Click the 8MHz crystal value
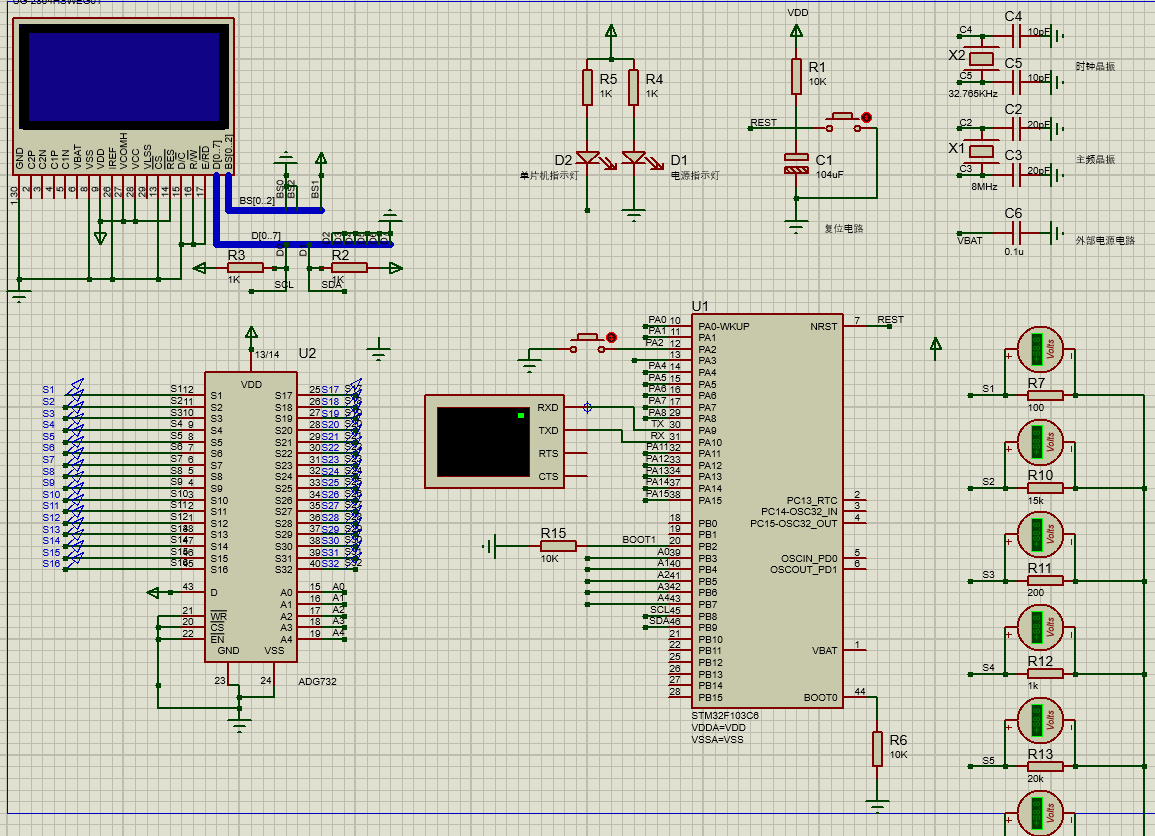 pos(984,186)
